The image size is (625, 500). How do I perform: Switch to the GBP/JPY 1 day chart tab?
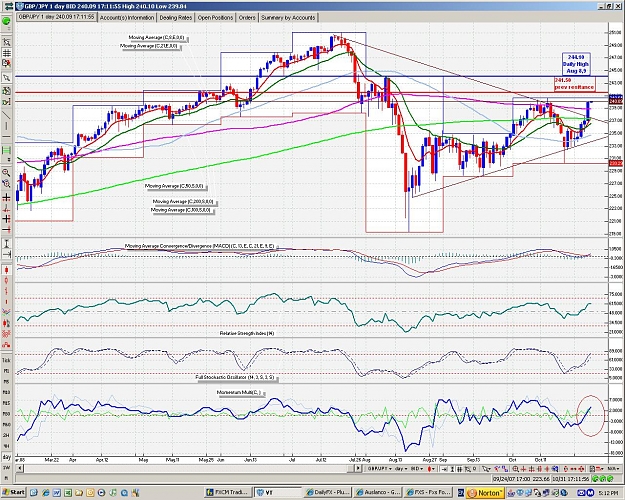tap(57, 17)
